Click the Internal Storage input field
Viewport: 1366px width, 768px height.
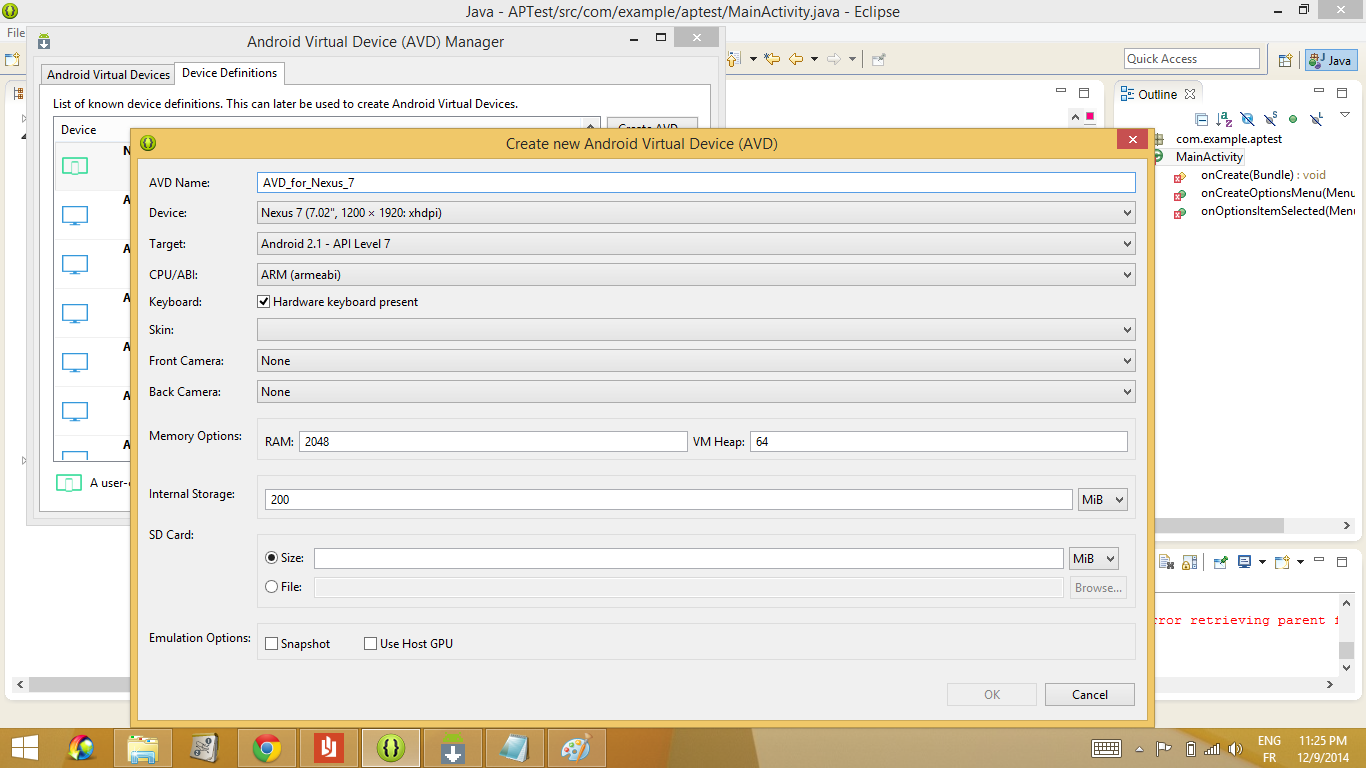pyautogui.click(x=669, y=499)
